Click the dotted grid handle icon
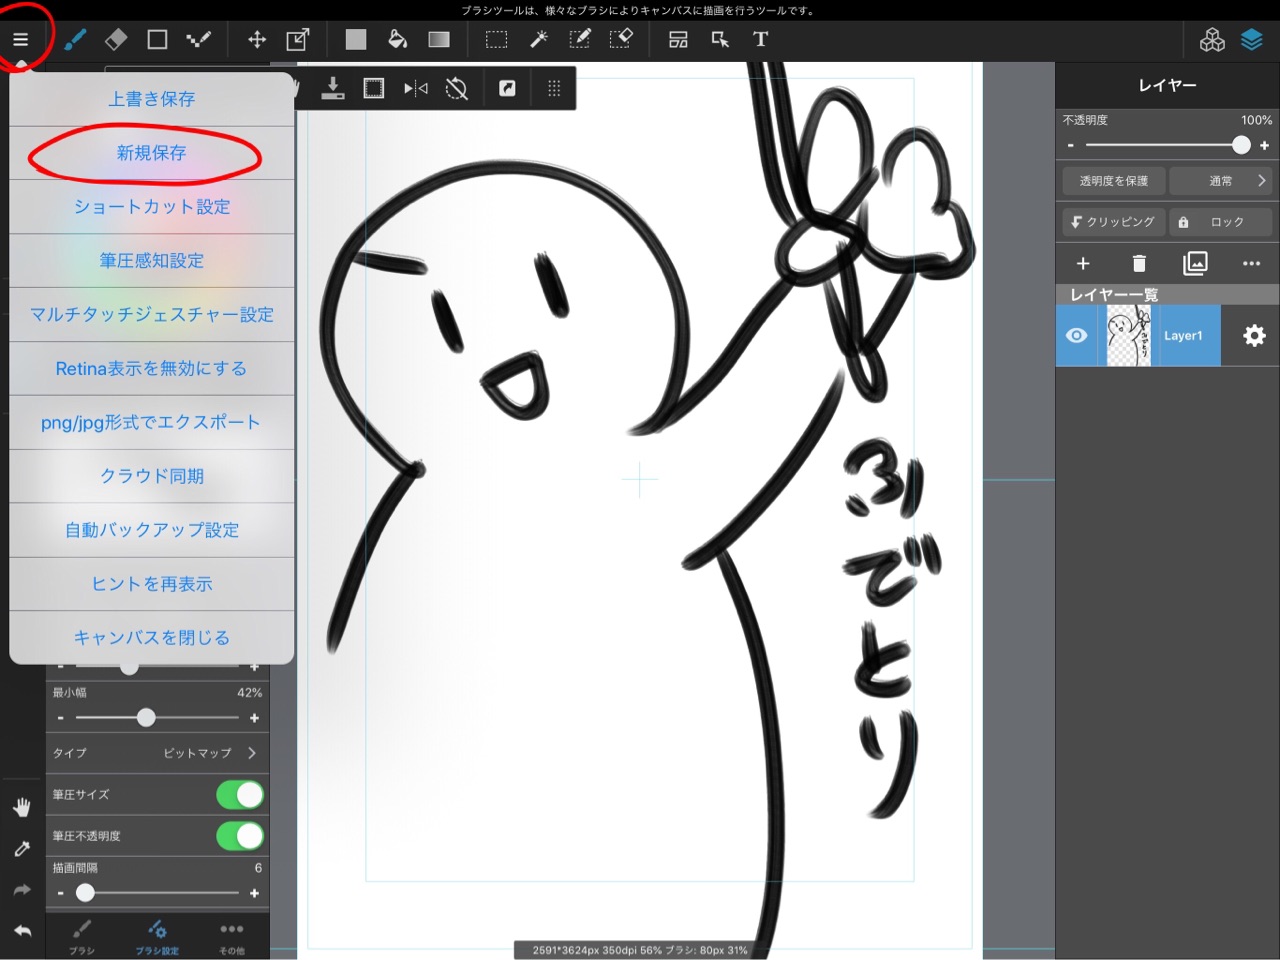The height and width of the screenshot is (960, 1280). 554,89
